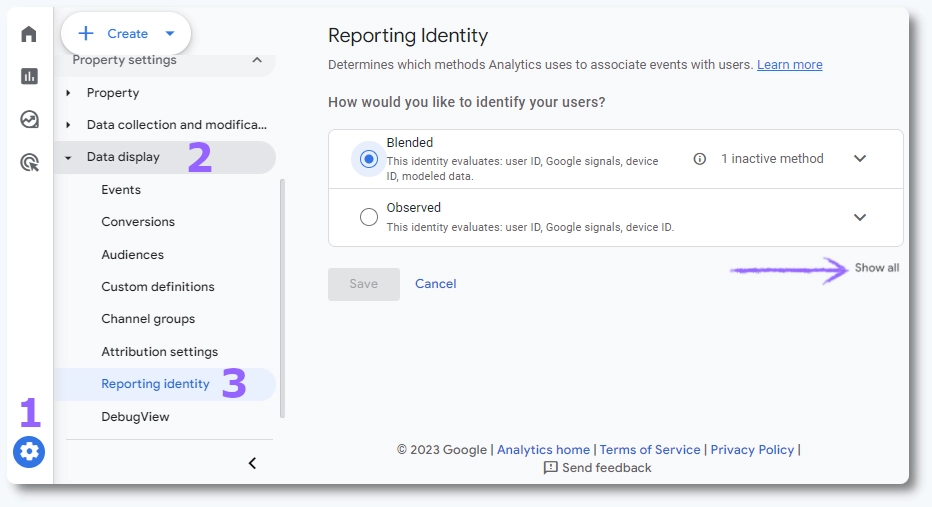The image size is (932, 507).
Task: Click Show all identity options
Action: coord(876,268)
